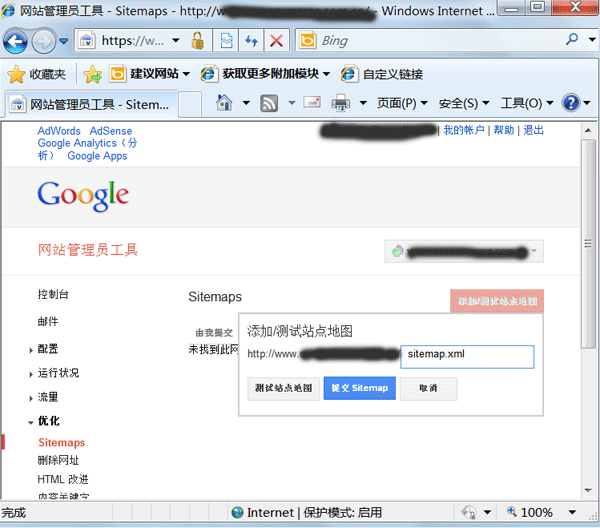Click the browser Back button
Image resolution: width=600 pixels, height=528 pixels.
tap(17, 42)
